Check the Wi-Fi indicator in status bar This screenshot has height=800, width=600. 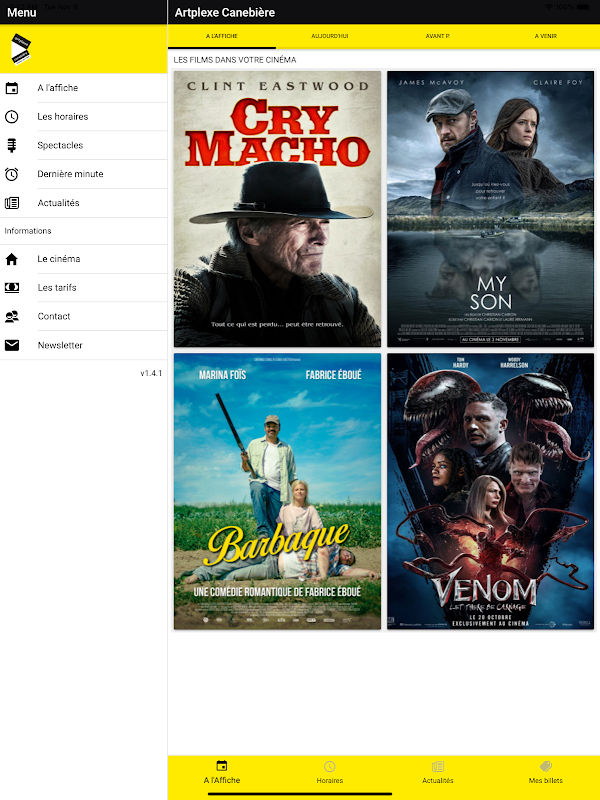click(x=548, y=7)
